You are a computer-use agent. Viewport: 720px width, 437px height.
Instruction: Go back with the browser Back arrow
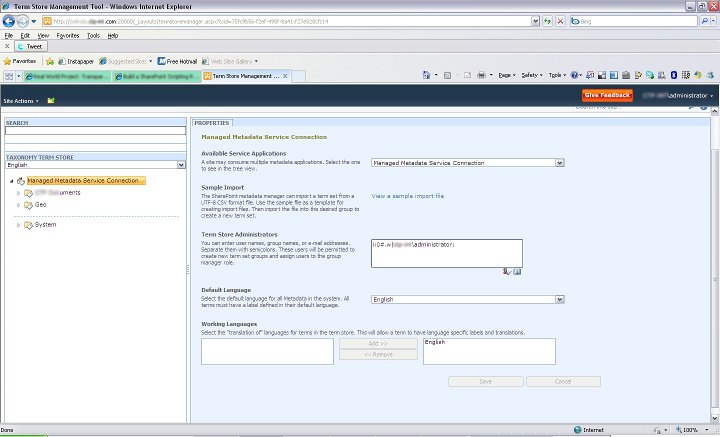point(9,21)
